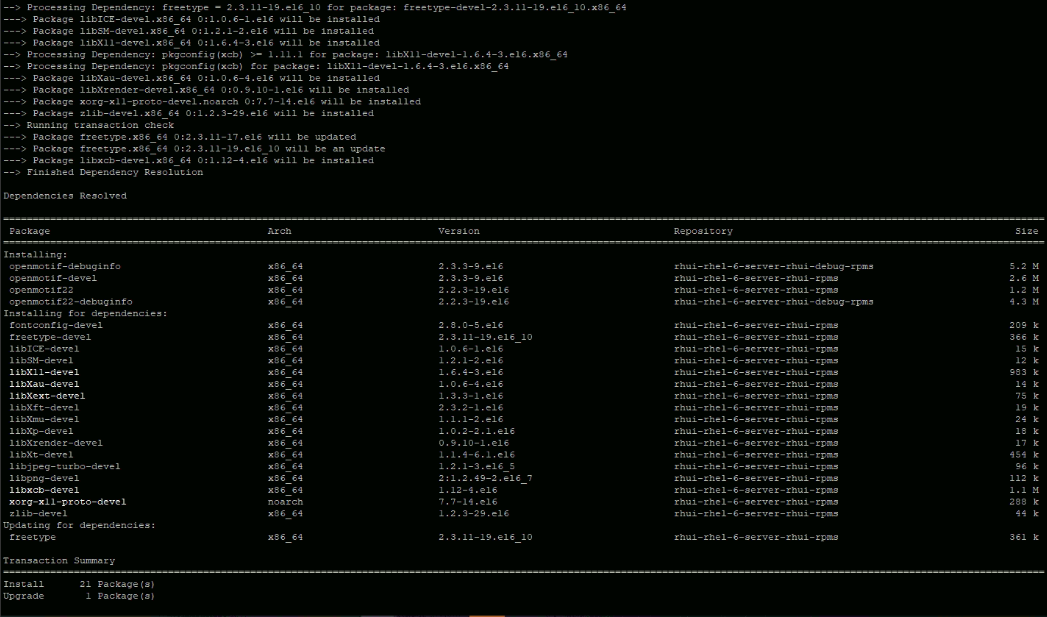Select the libXau-devel bold package name
Screen dimensions: 1047x617
44,383
